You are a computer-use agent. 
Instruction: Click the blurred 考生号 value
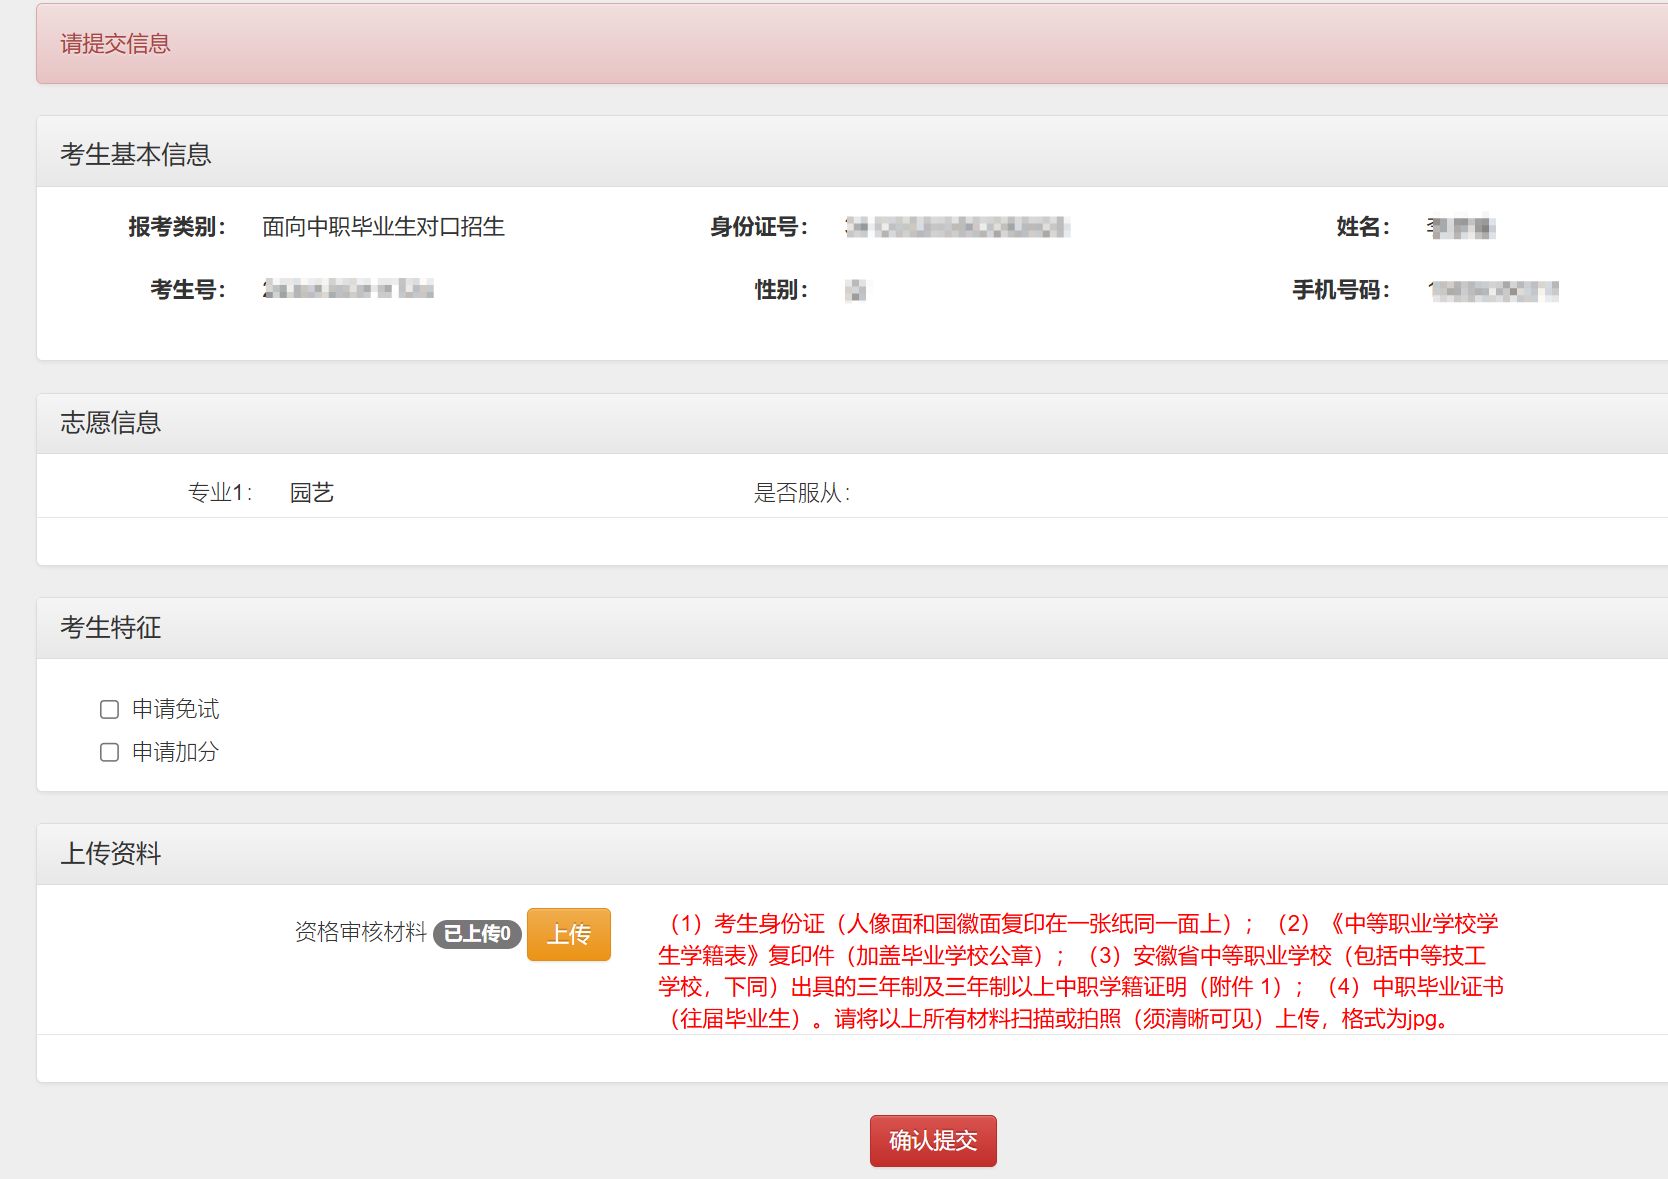click(x=348, y=290)
